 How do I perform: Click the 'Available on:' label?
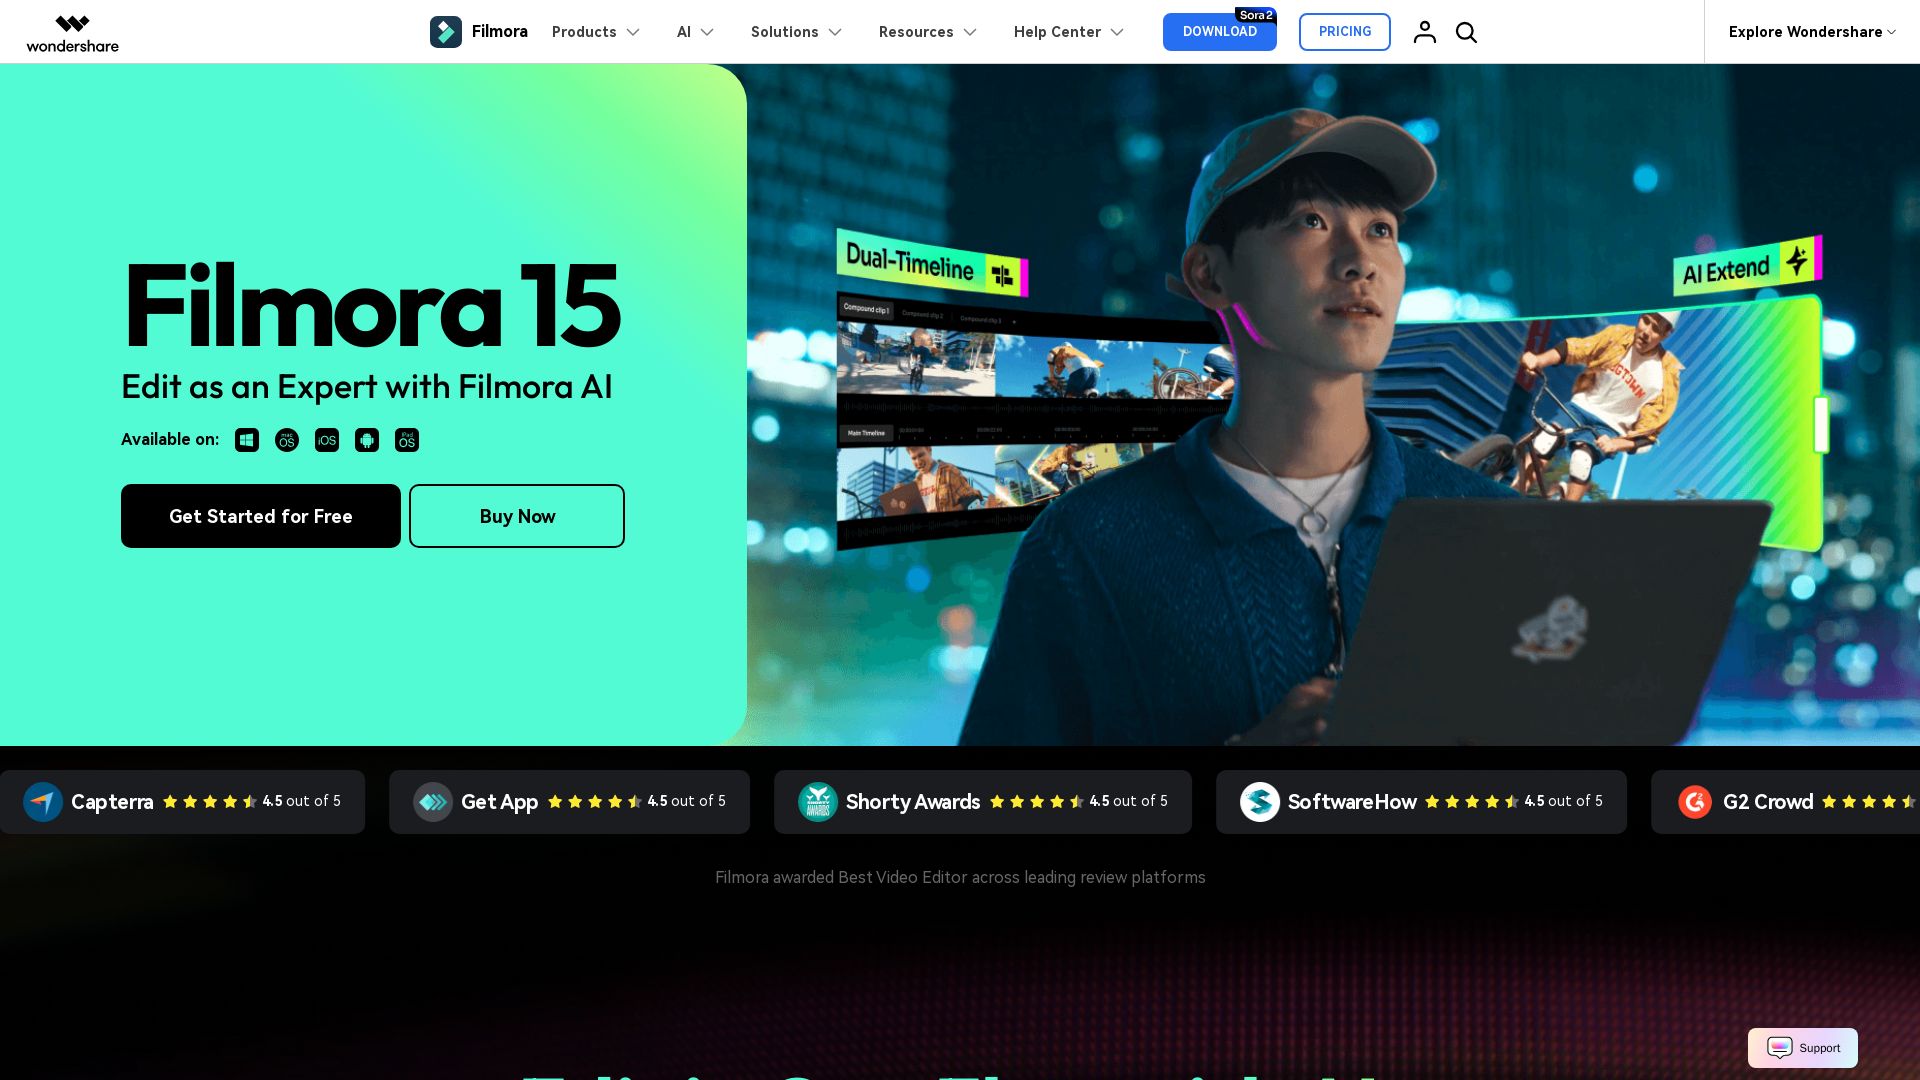[x=170, y=439]
